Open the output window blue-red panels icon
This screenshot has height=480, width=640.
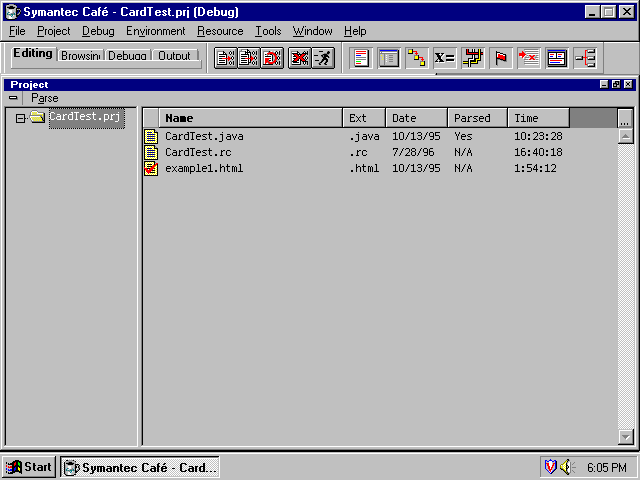pyautogui.click(x=557, y=58)
